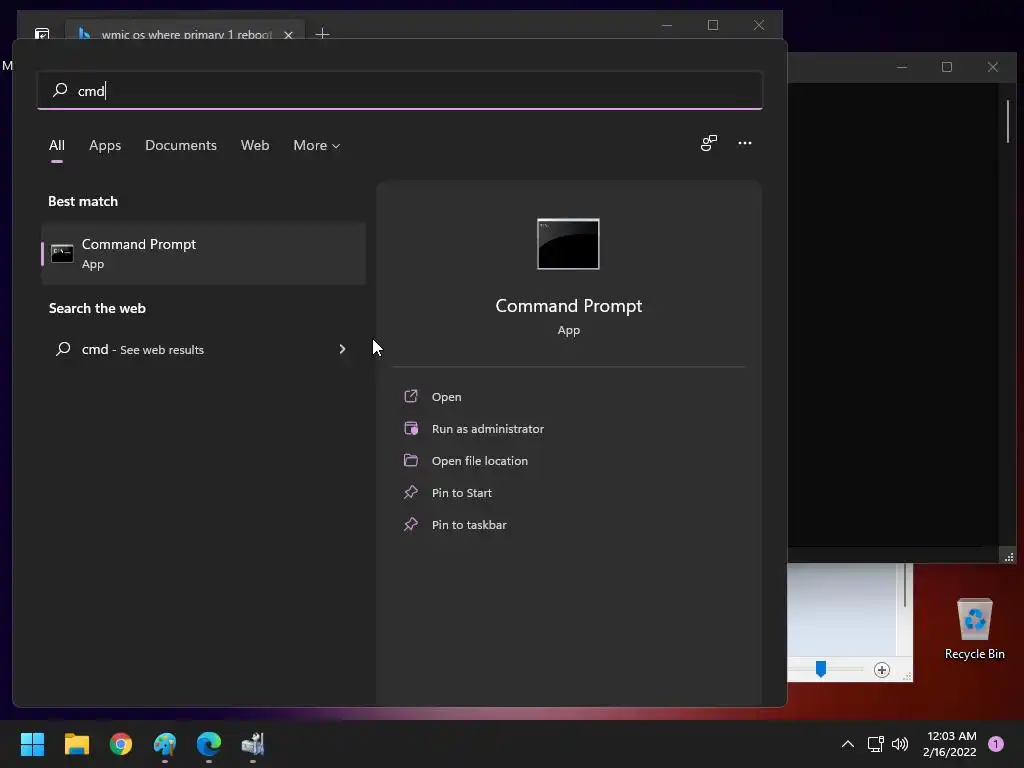
Task: Open File Explorer from taskbar
Action: point(76,744)
